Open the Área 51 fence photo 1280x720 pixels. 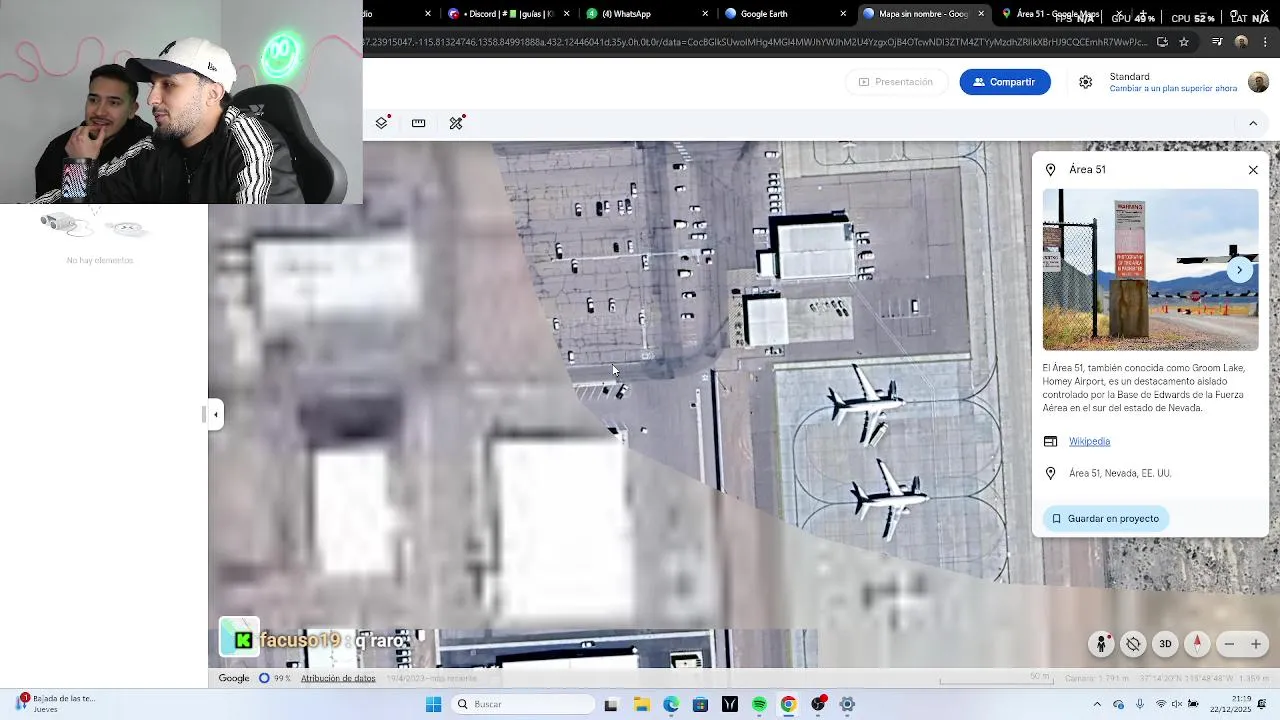point(1150,270)
